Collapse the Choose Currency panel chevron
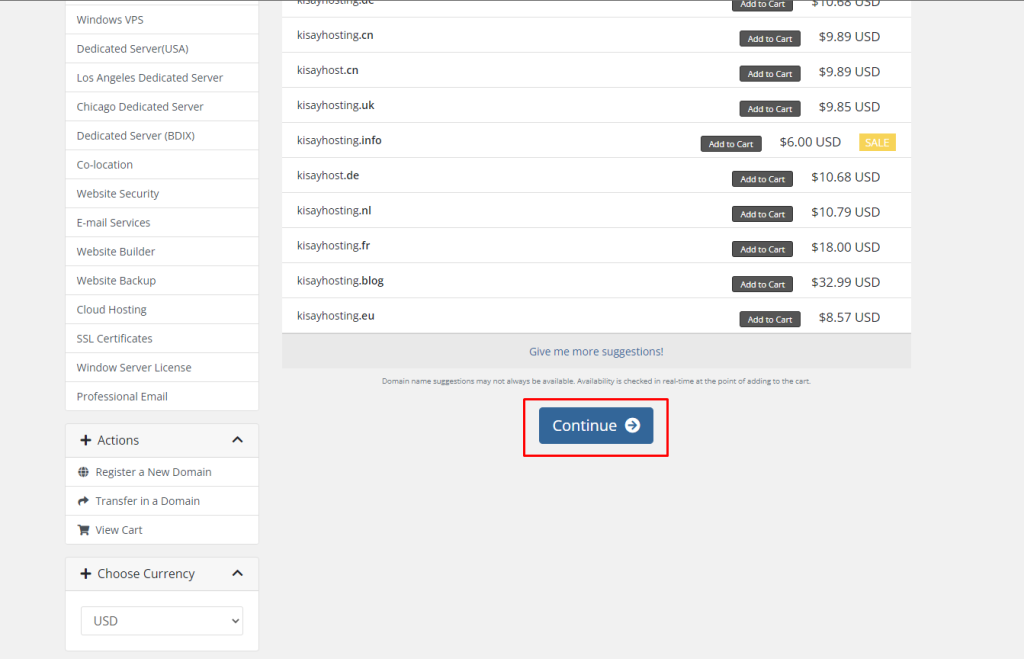 [x=237, y=574]
